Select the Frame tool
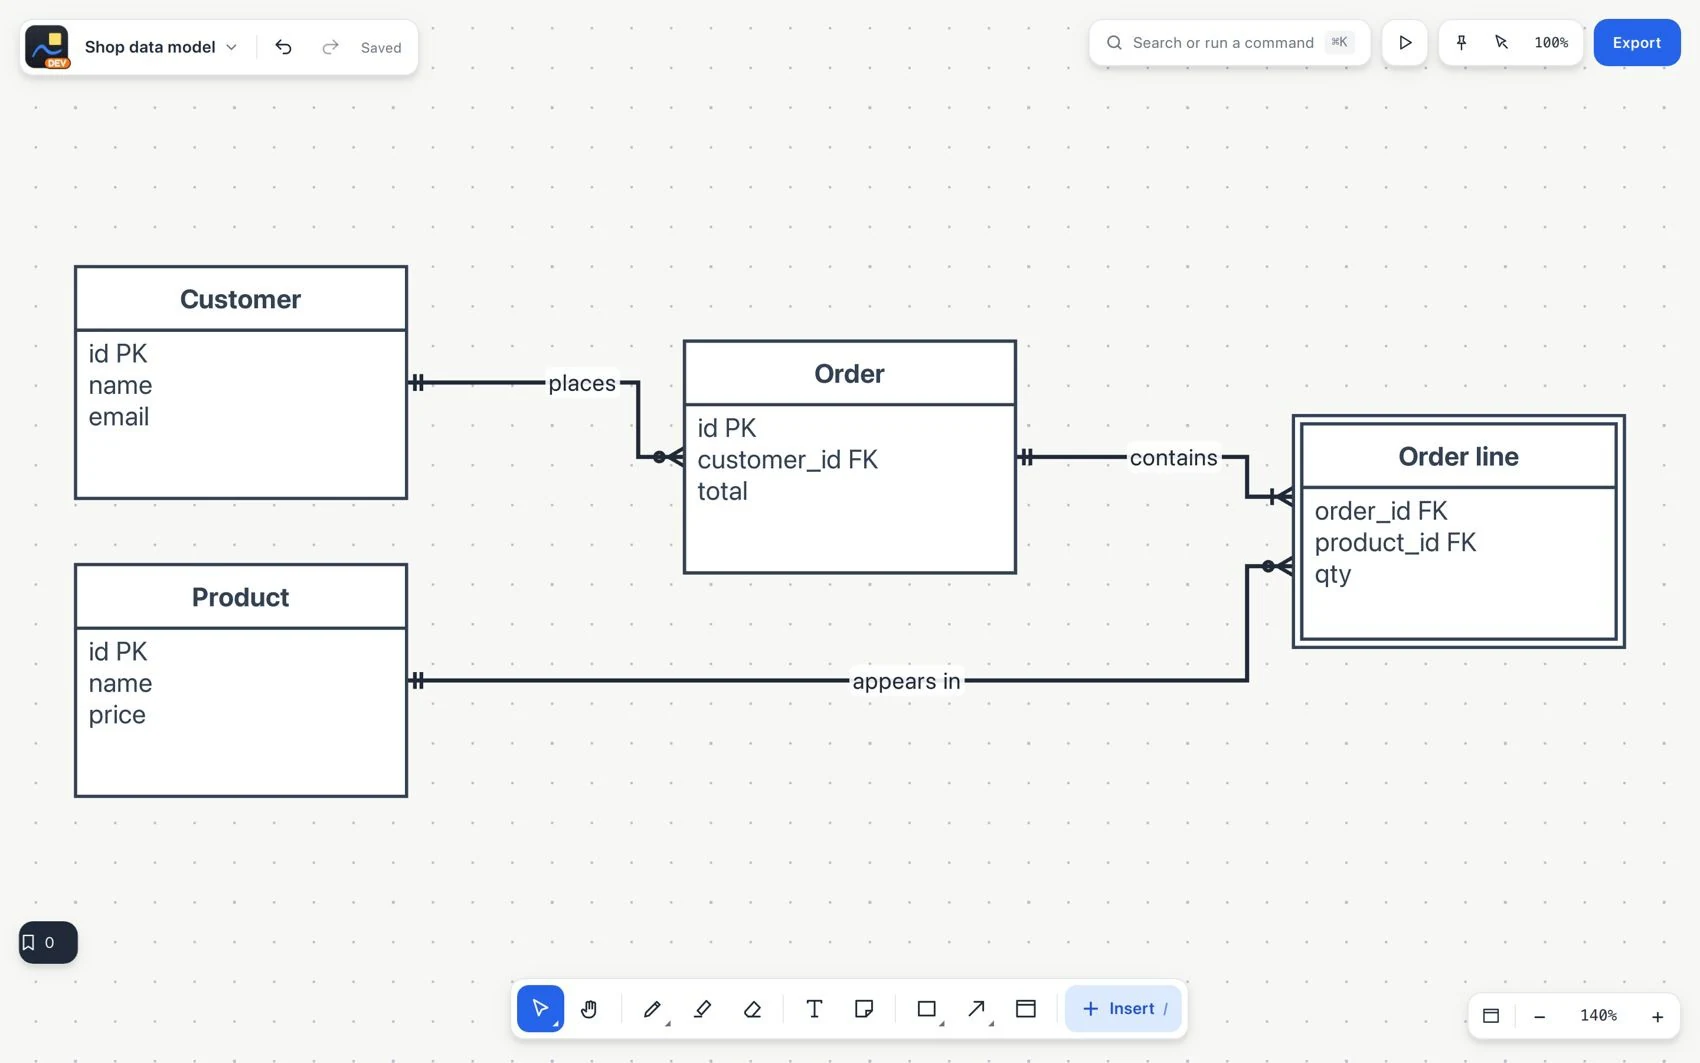This screenshot has width=1700, height=1063. 1026,1008
